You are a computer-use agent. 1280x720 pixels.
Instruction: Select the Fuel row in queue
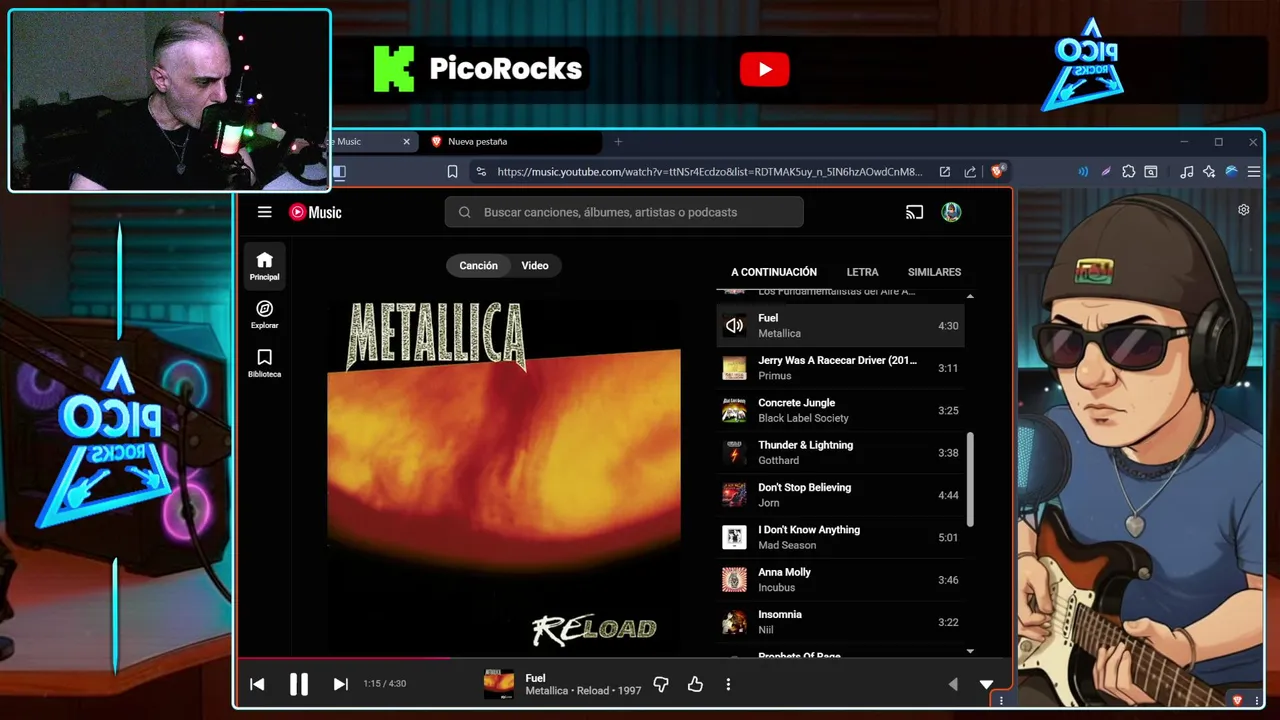840,325
